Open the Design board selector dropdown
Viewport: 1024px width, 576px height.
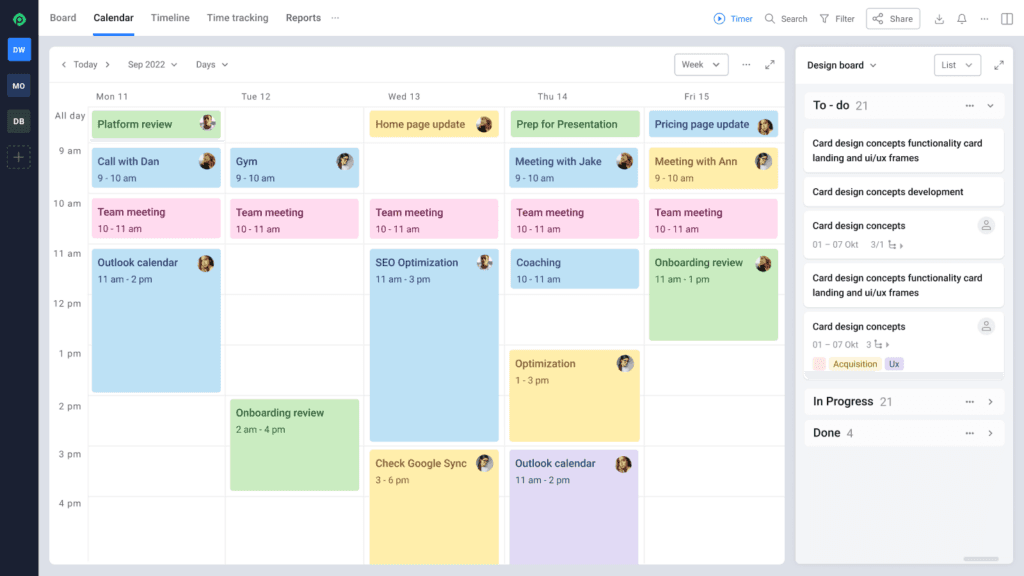[x=843, y=64]
